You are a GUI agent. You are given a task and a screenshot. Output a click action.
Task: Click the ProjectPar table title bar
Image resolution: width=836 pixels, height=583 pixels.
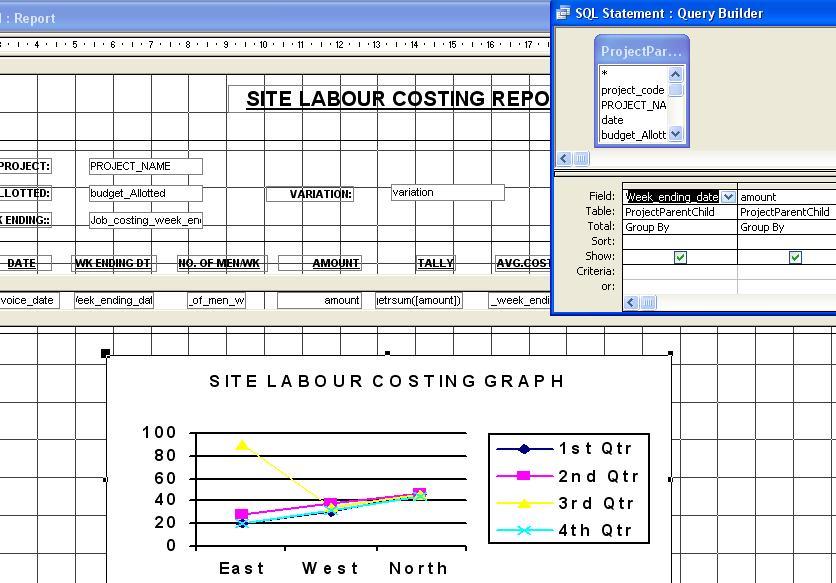coord(641,51)
